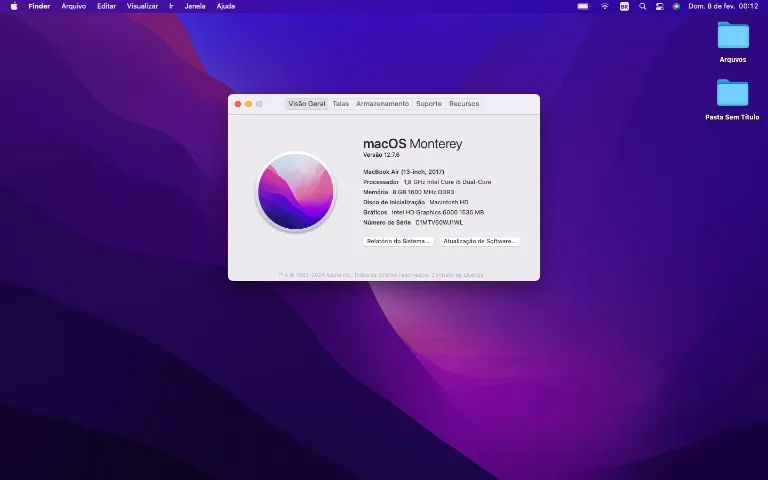Click the battery status icon
Image resolution: width=768 pixels, height=480 pixels.
[x=583, y=6]
